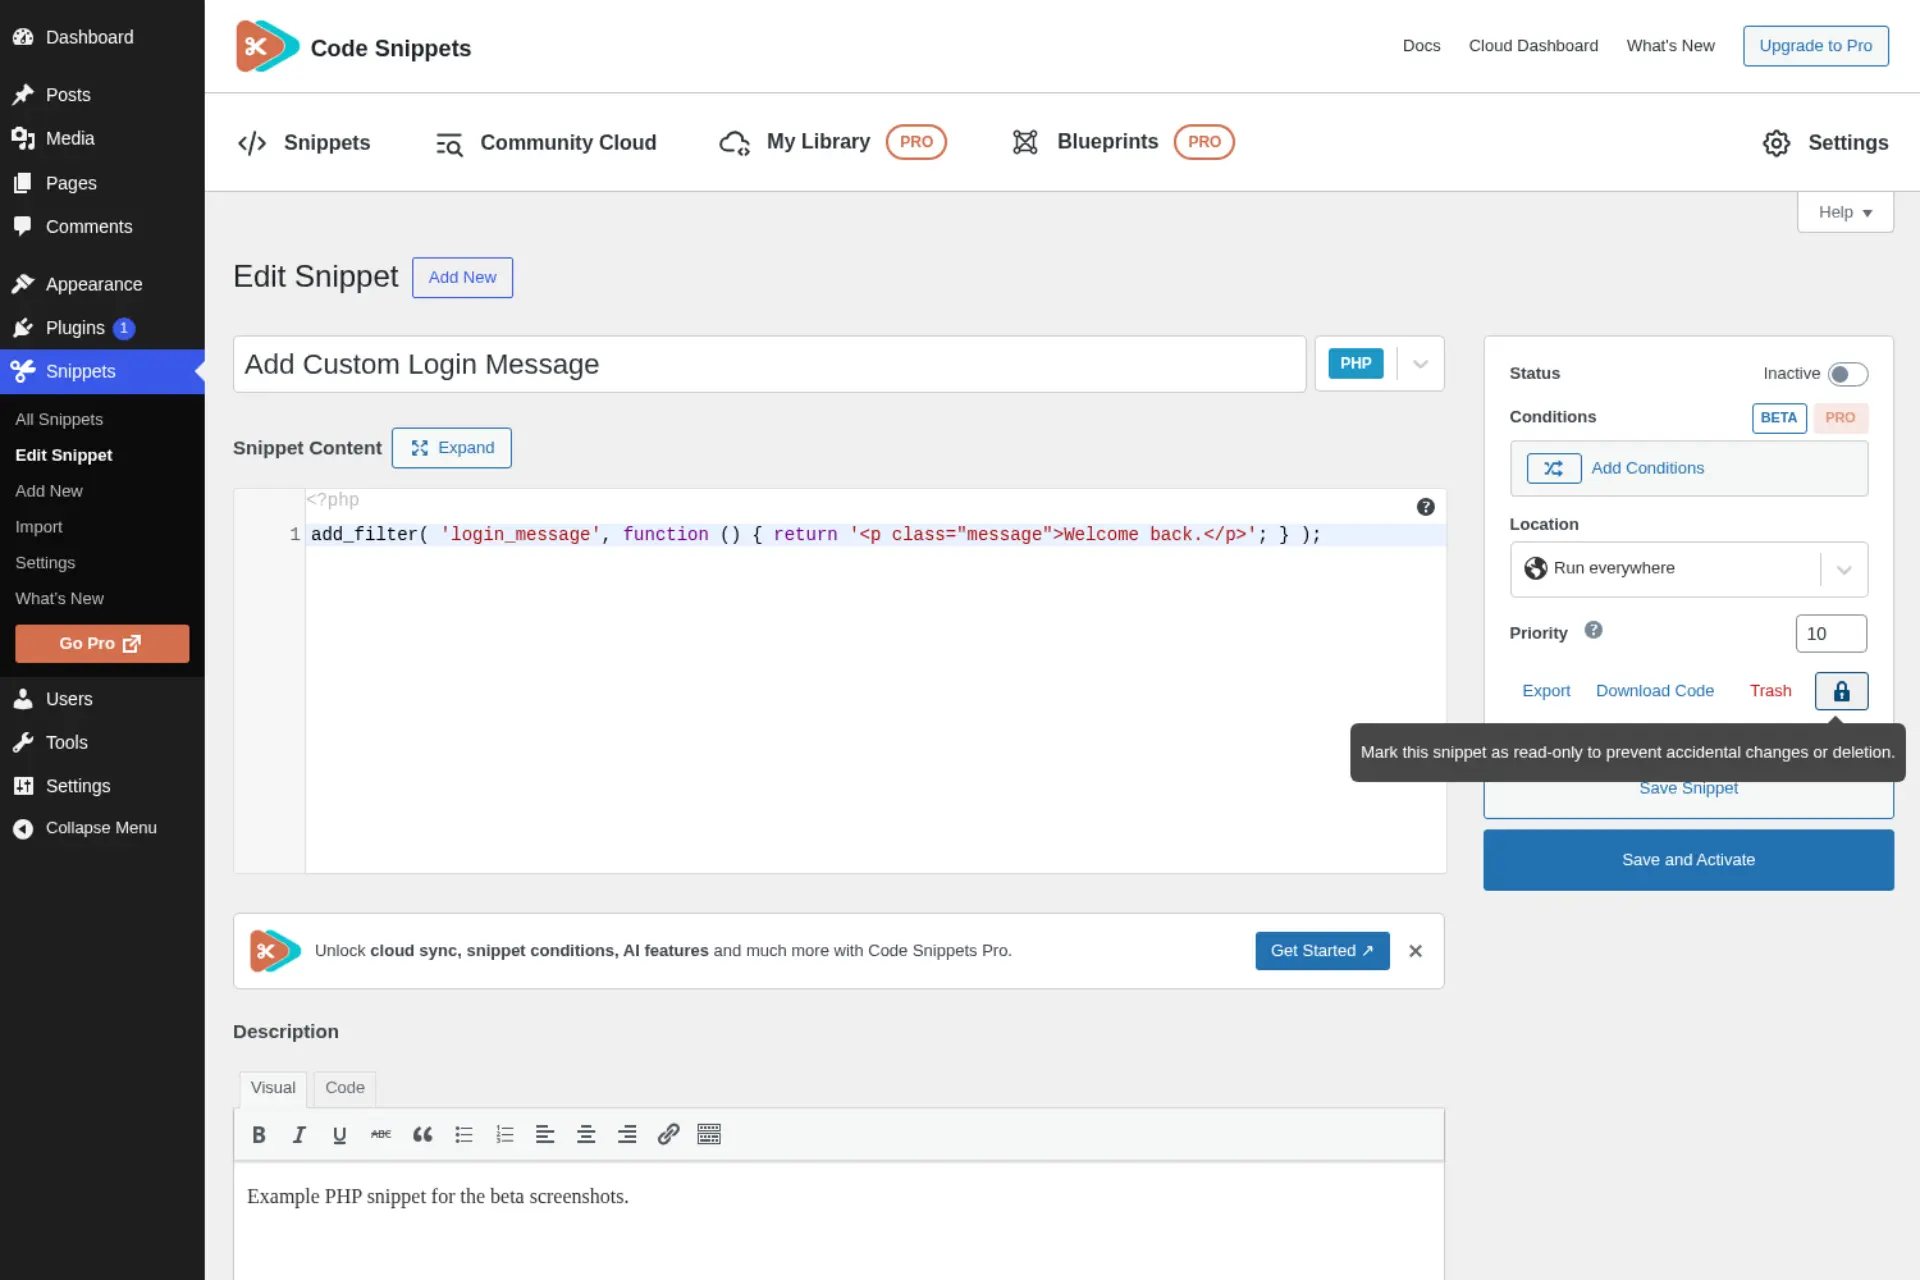Viewport: 1920px width, 1280px height.
Task: Apply underline formatting in description
Action: [340, 1134]
